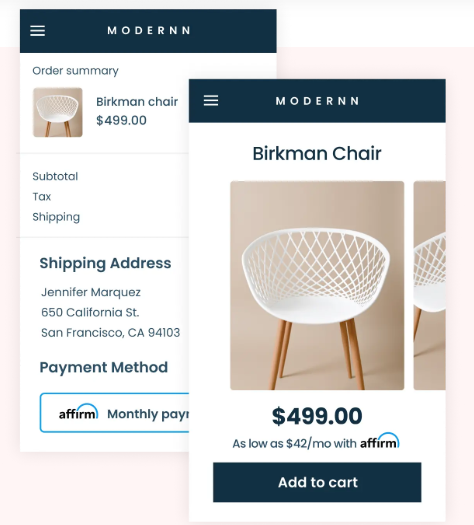Click the Affirm logo under the $499.00 price

coord(380,441)
